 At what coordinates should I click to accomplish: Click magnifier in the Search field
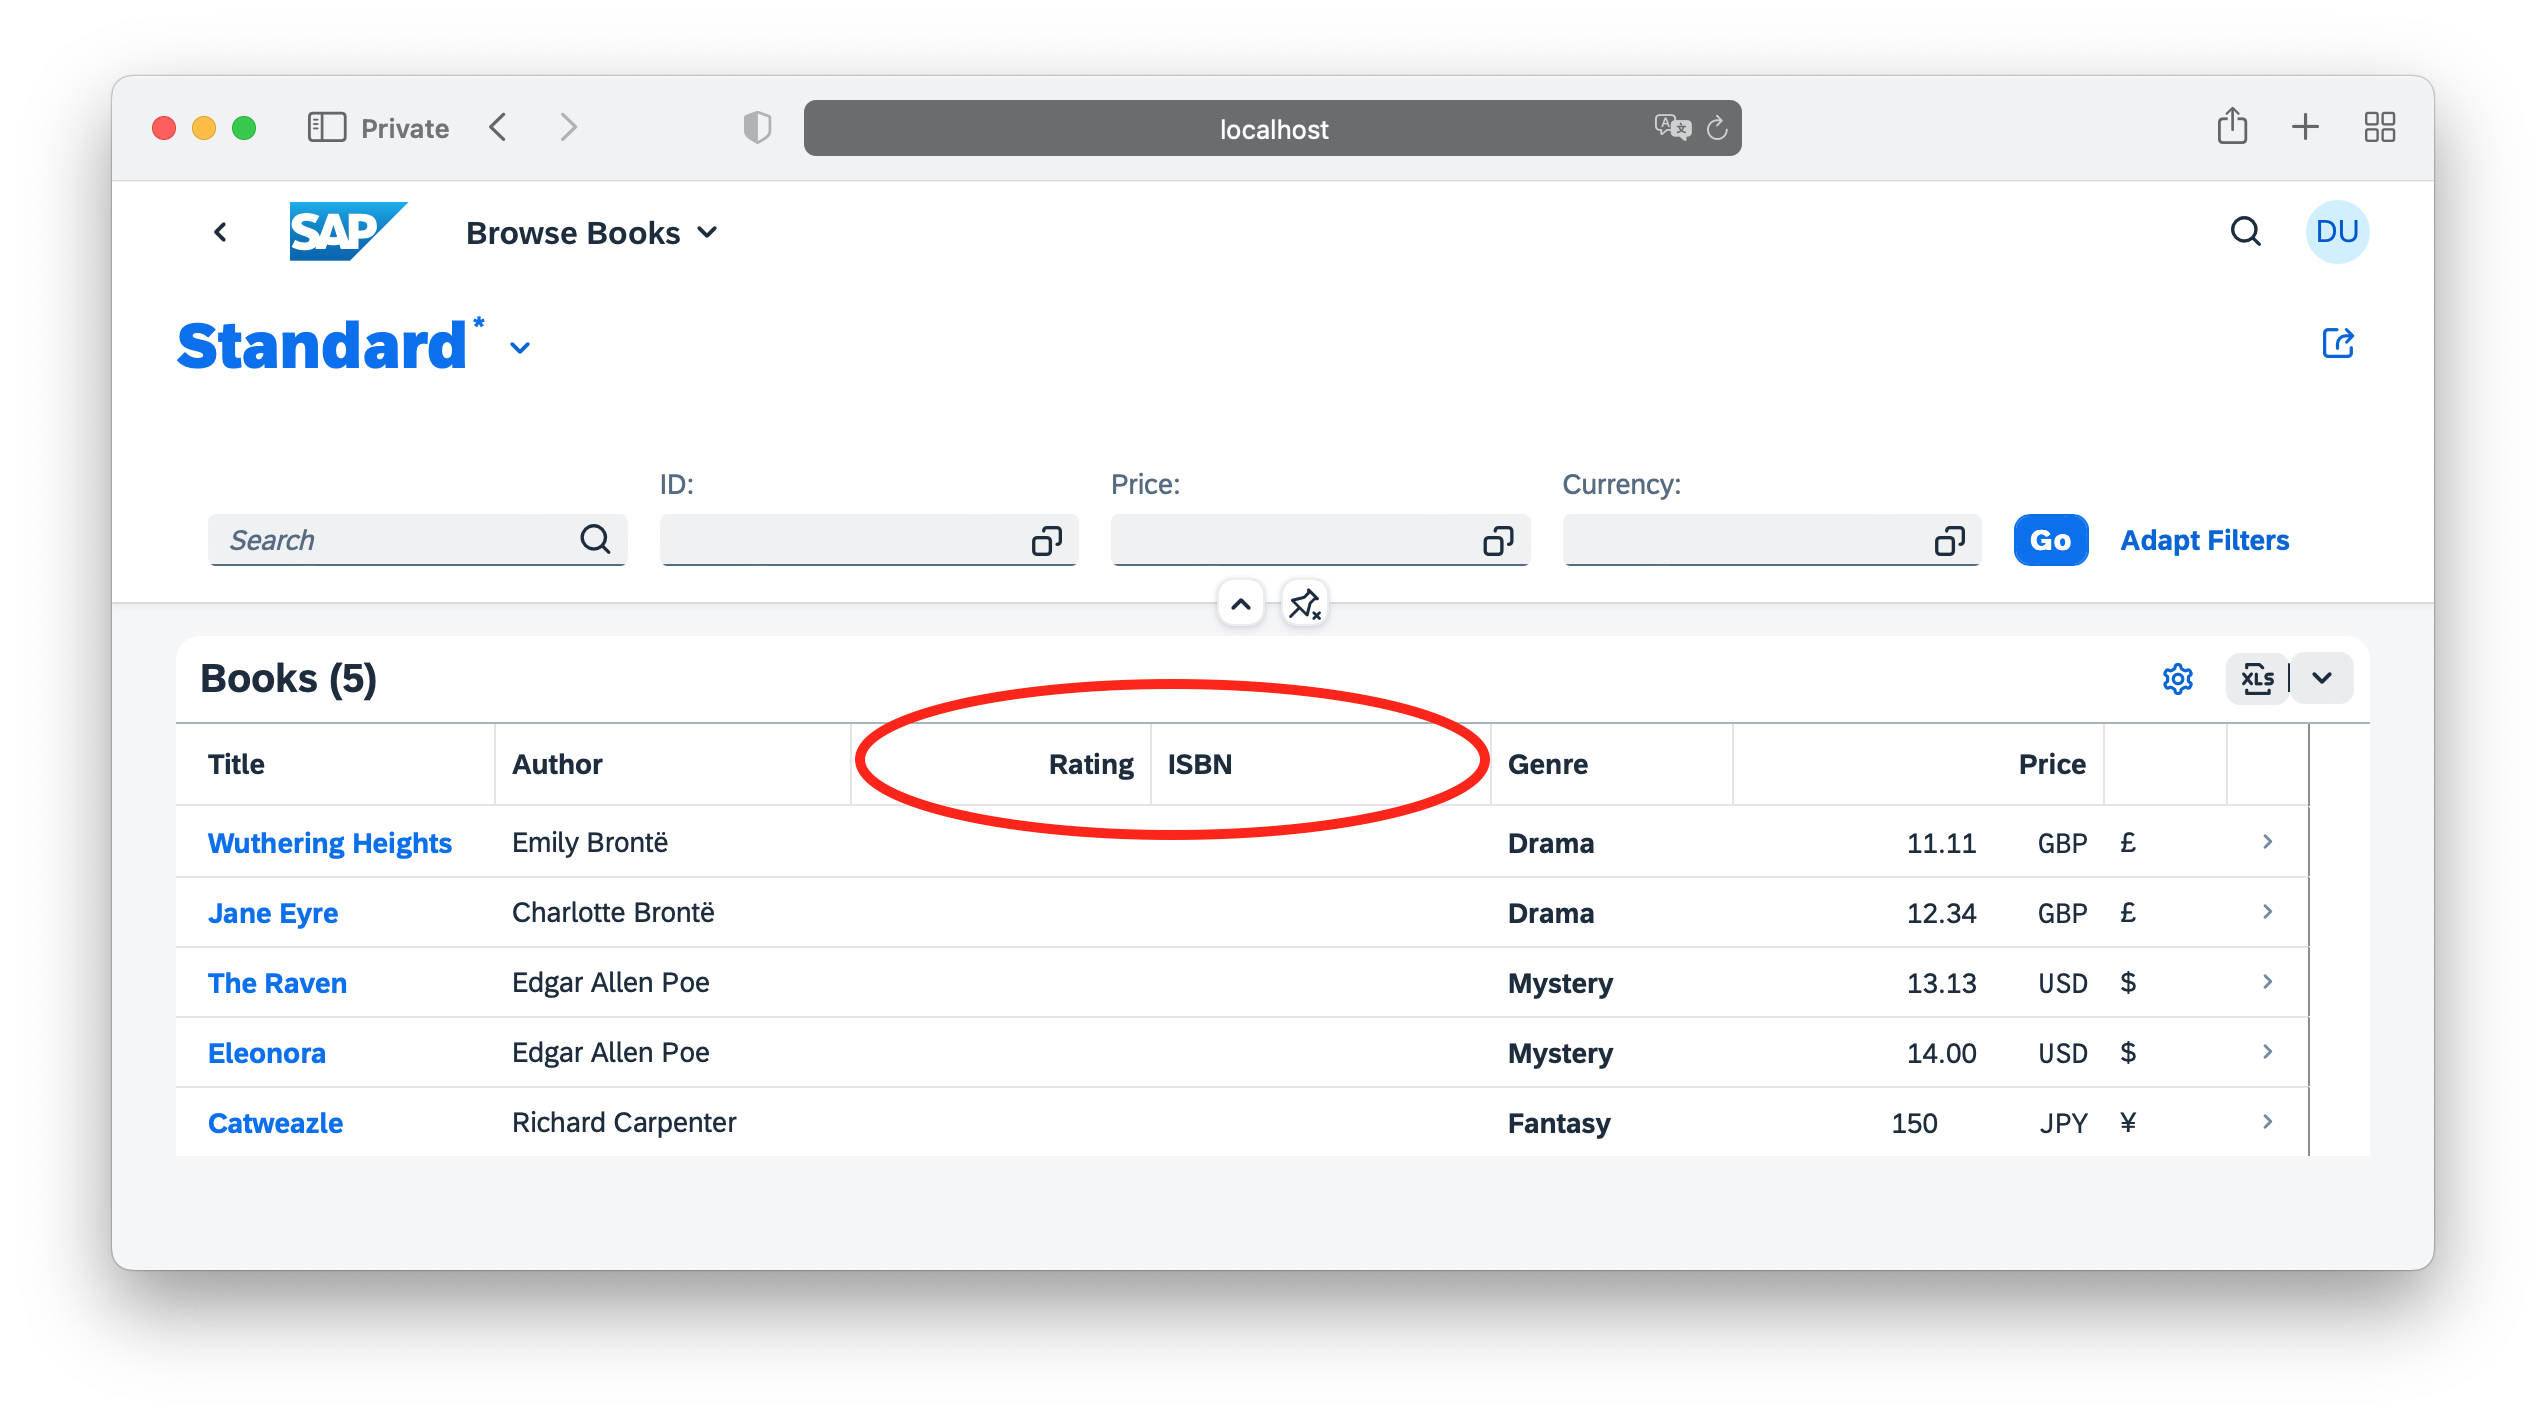pos(595,540)
